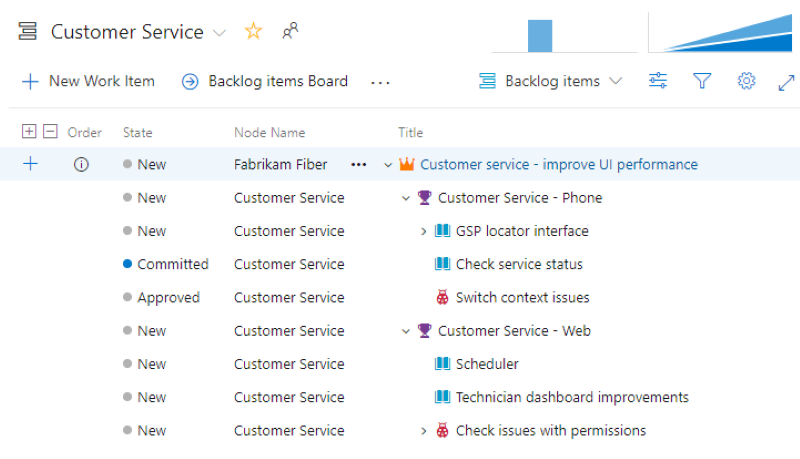Open backlog settings gear icon
This screenshot has height=459, width=800.
click(746, 81)
